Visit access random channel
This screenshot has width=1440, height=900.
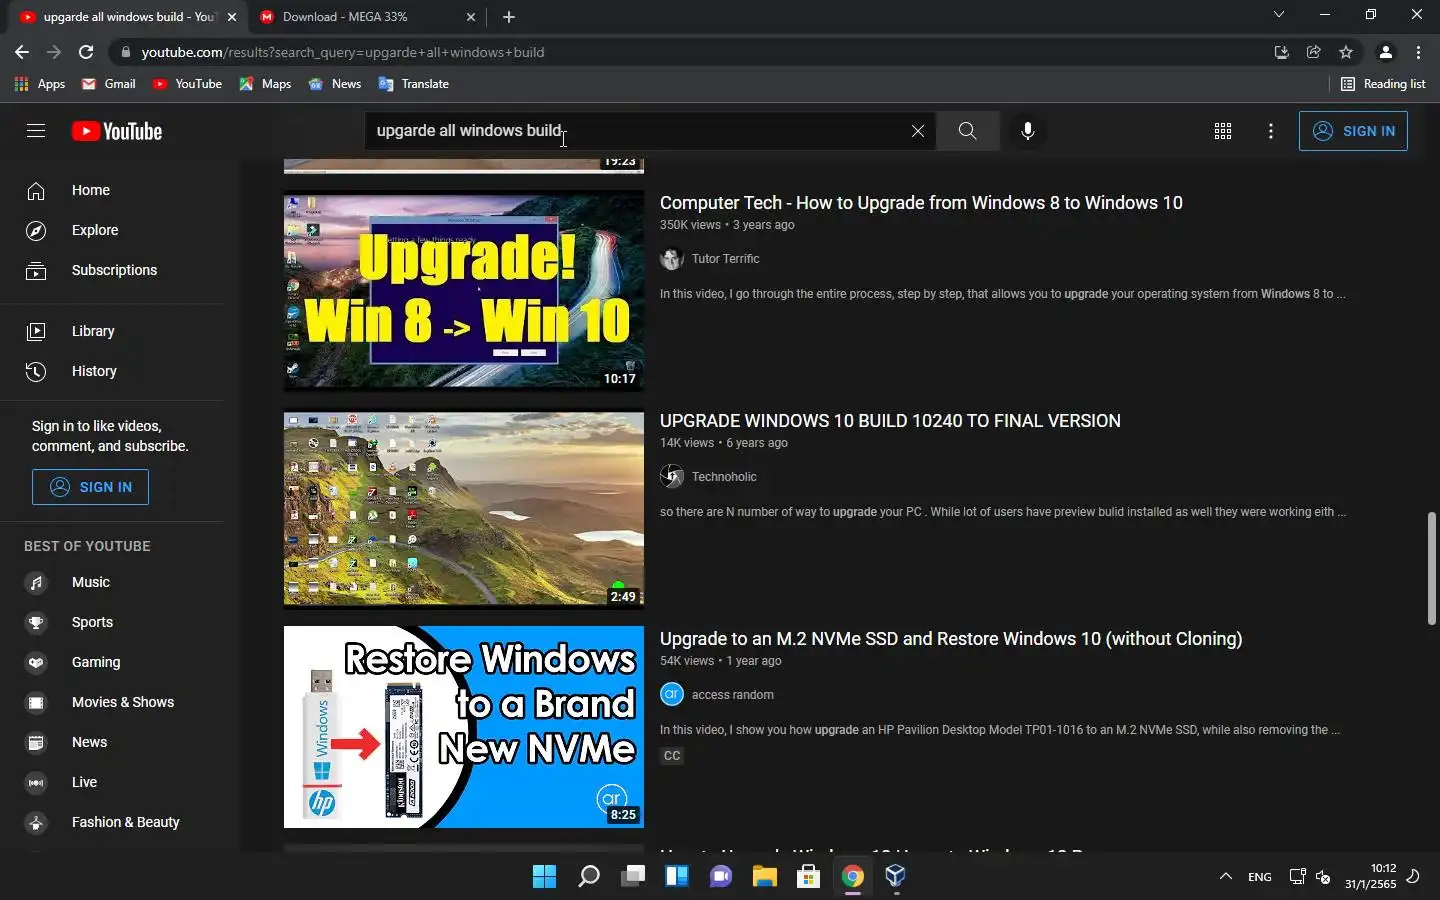pos(733,695)
